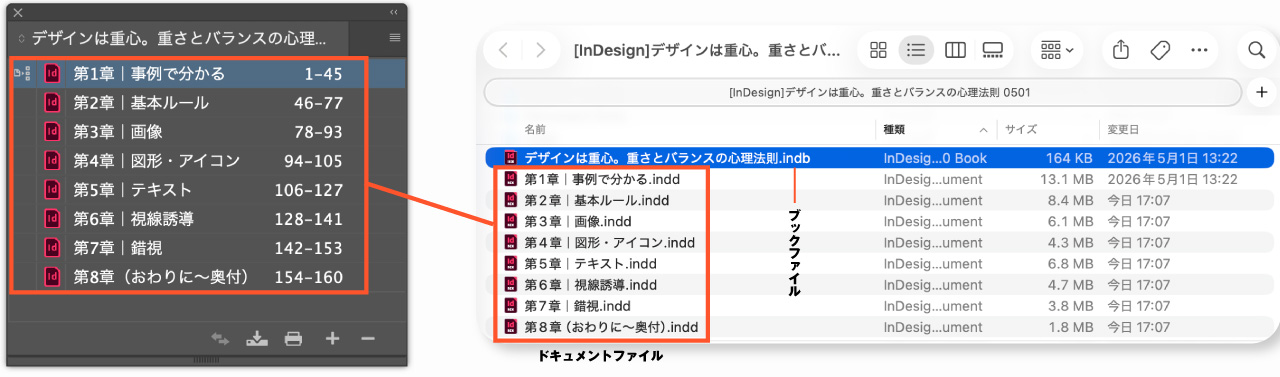Print the book from Book panel
The width and height of the screenshot is (1280, 377).
tap(294, 339)
